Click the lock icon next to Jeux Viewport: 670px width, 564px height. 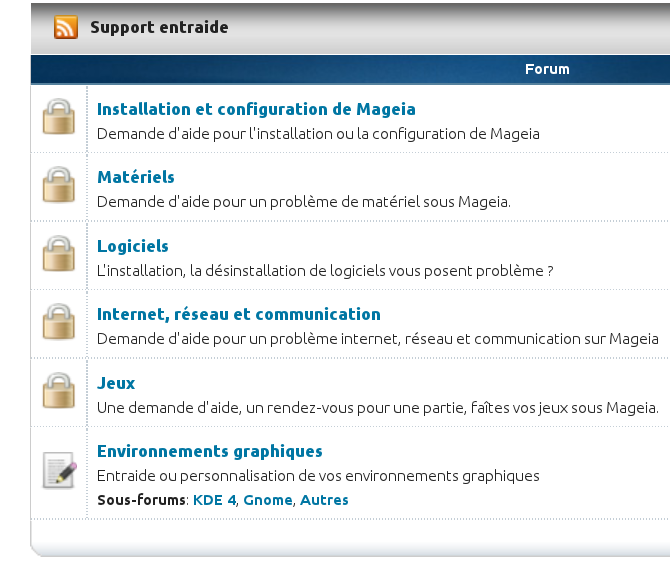pos(59,391)
